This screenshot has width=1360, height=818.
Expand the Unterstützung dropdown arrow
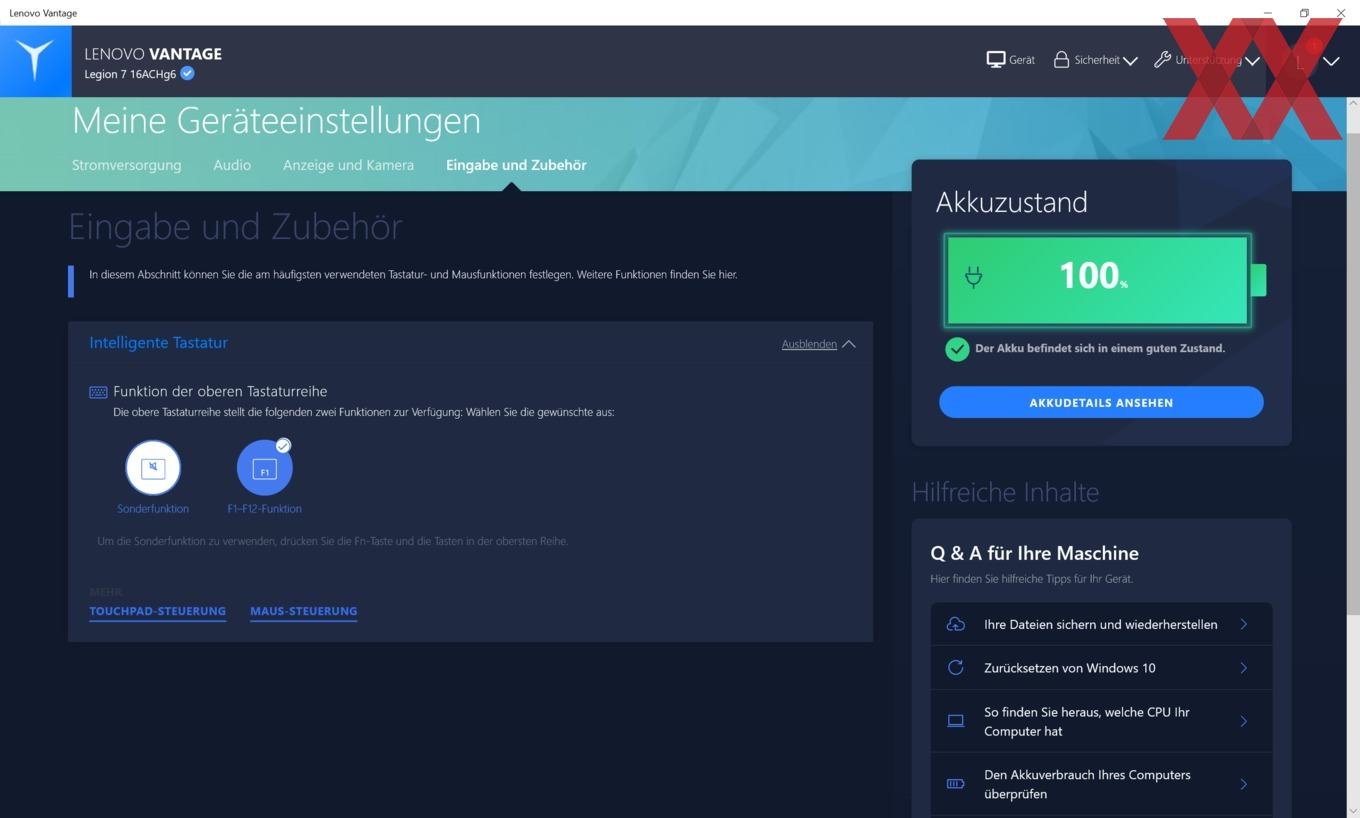1252,61
